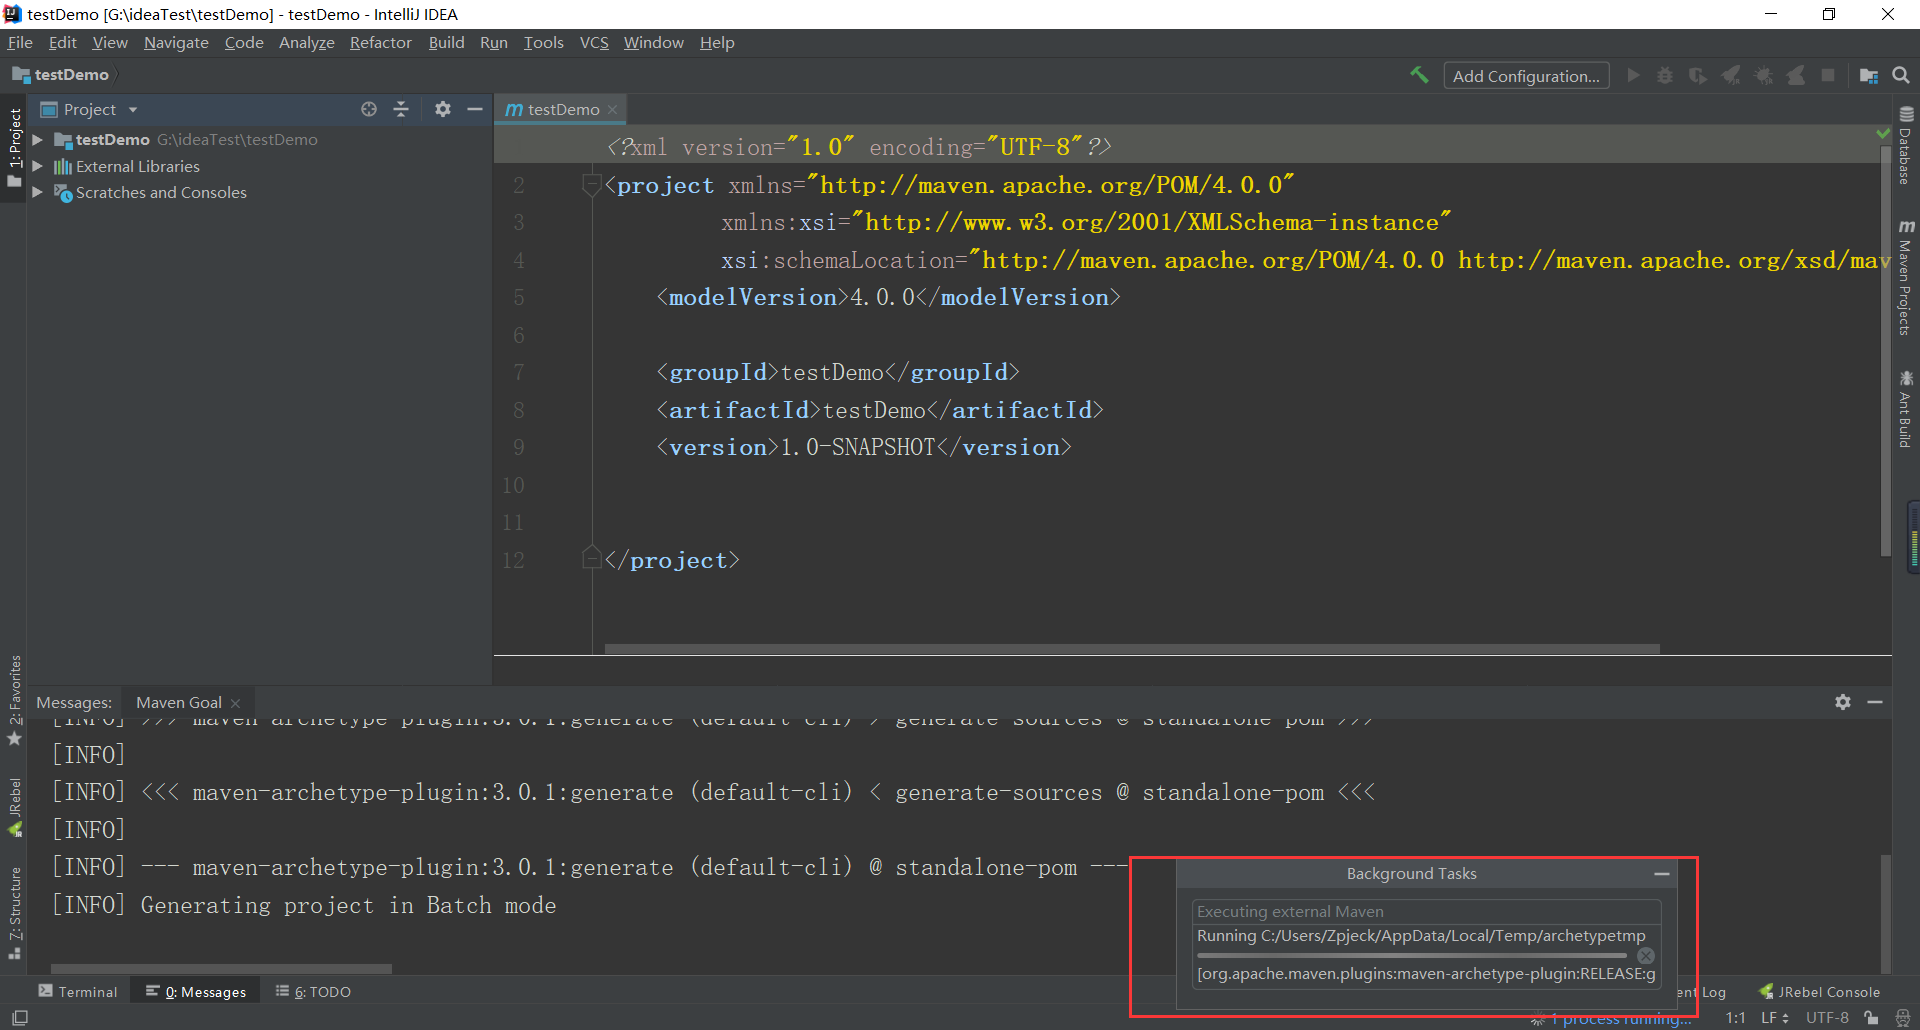1920x1030 pixels.
Task: Open the VCS menu
Action: [594, 42]
